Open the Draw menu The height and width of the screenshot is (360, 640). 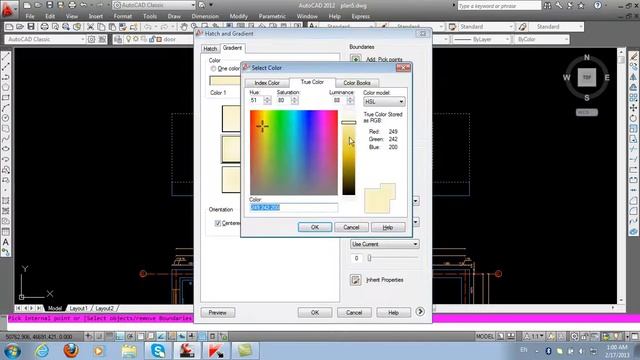click(x=174, y=16)
